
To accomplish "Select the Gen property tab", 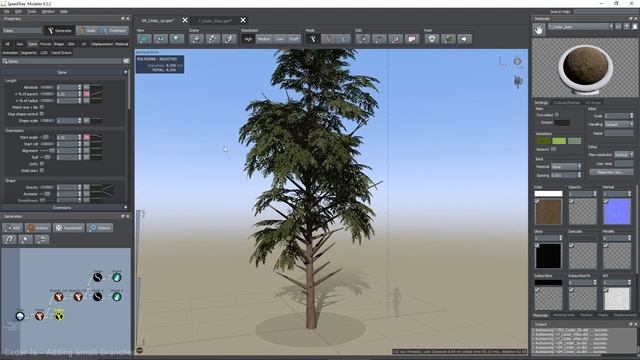I will pos(20,44).
